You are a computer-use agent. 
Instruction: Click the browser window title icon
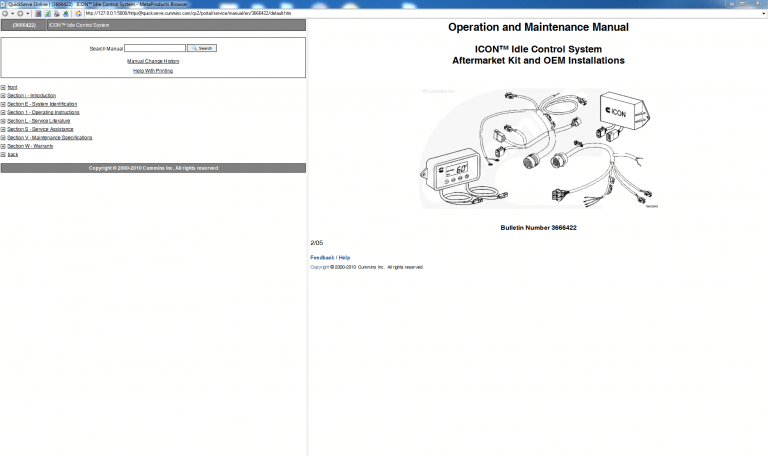click(4, 4)
